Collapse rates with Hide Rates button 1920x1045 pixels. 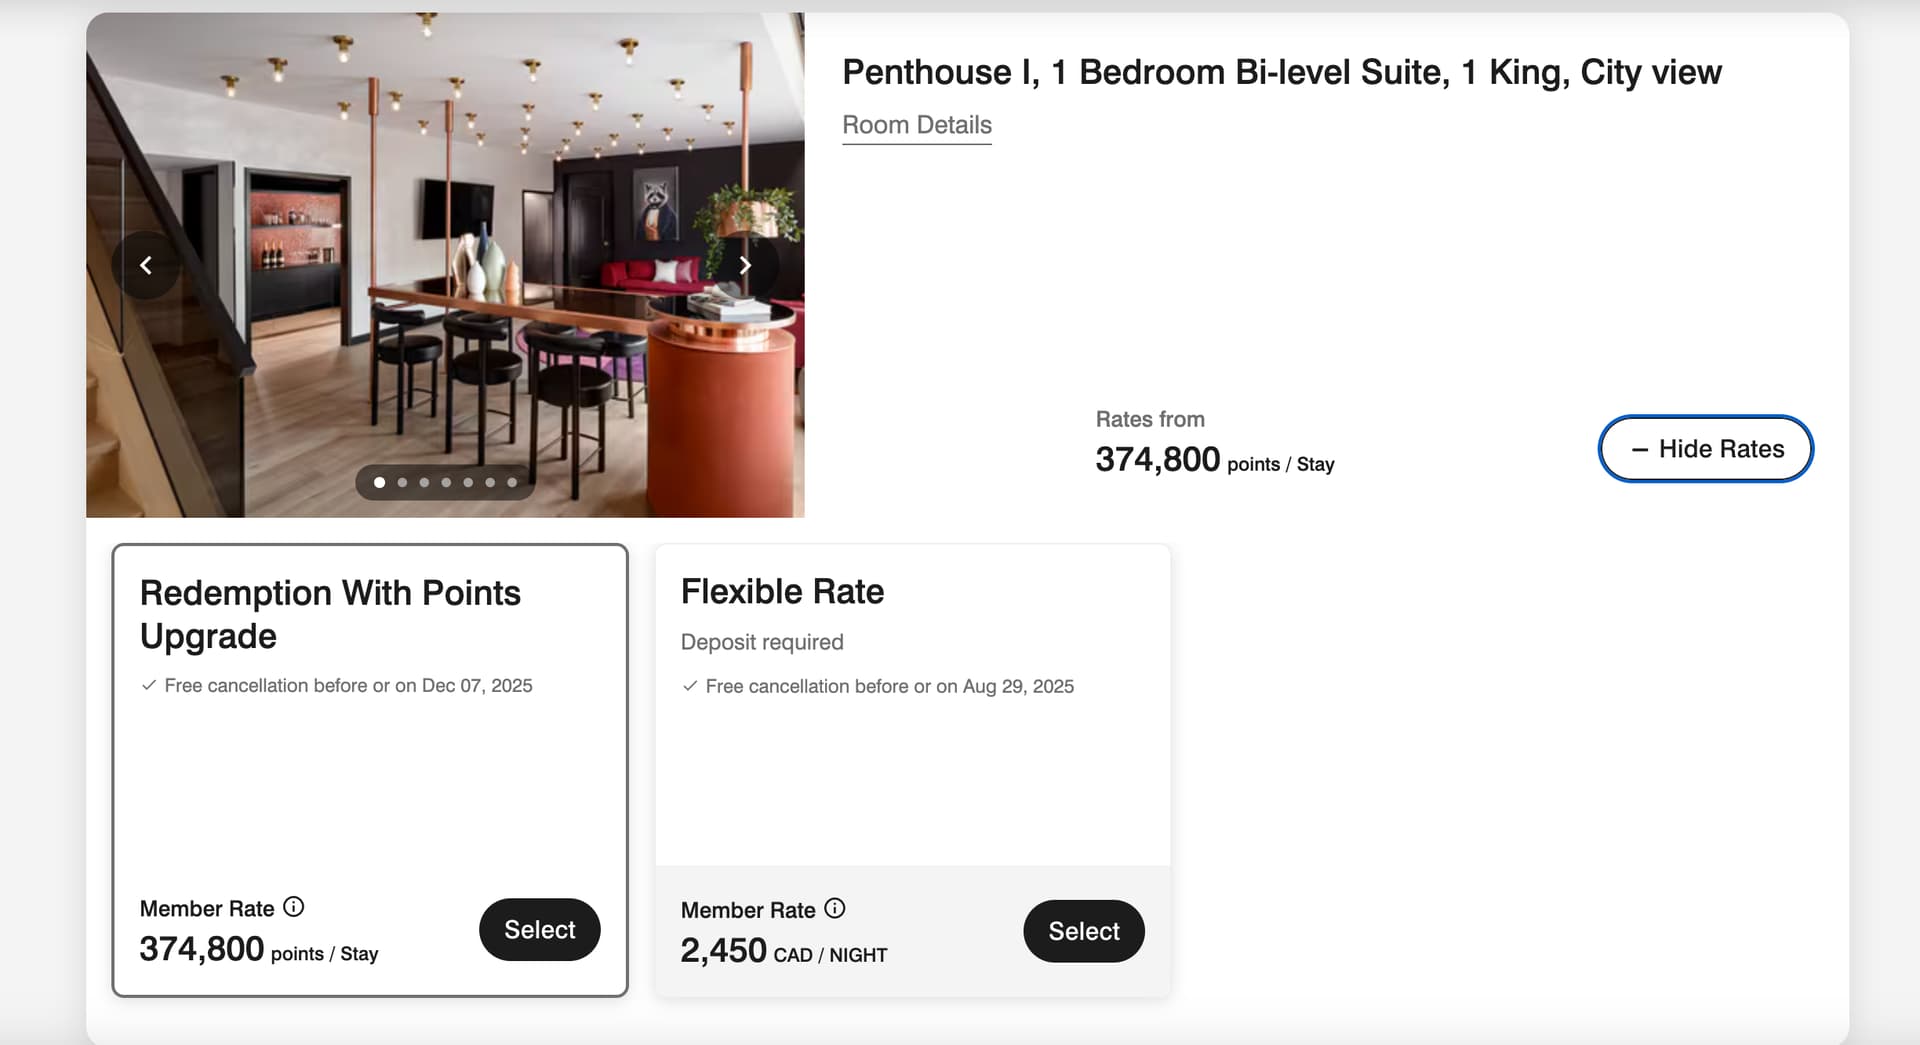(1705, 449)
